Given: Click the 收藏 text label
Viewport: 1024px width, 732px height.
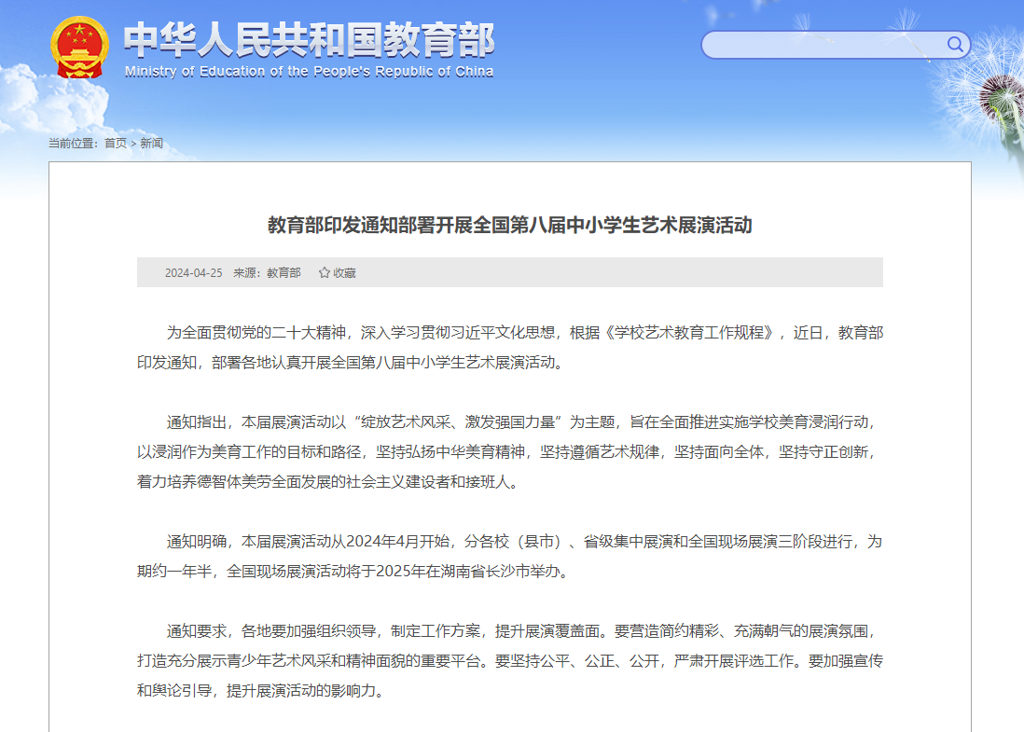Looking at the screenshot, I should 344,272.
